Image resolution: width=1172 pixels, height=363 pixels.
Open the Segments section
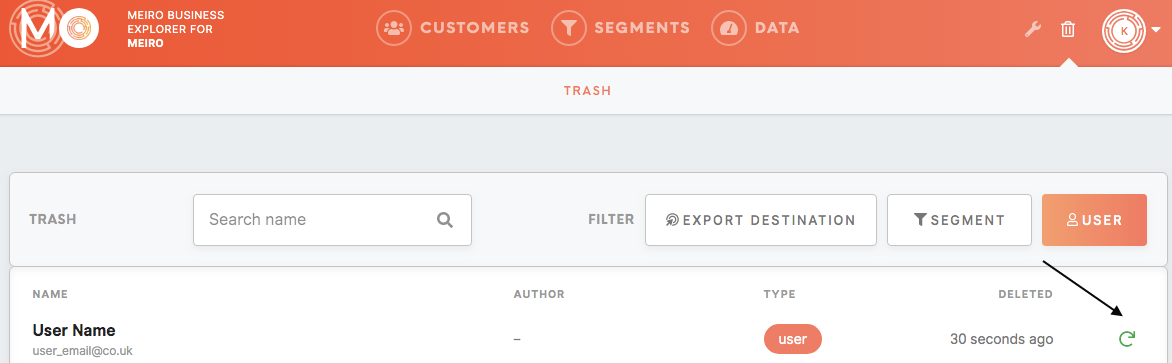point(620,28)
